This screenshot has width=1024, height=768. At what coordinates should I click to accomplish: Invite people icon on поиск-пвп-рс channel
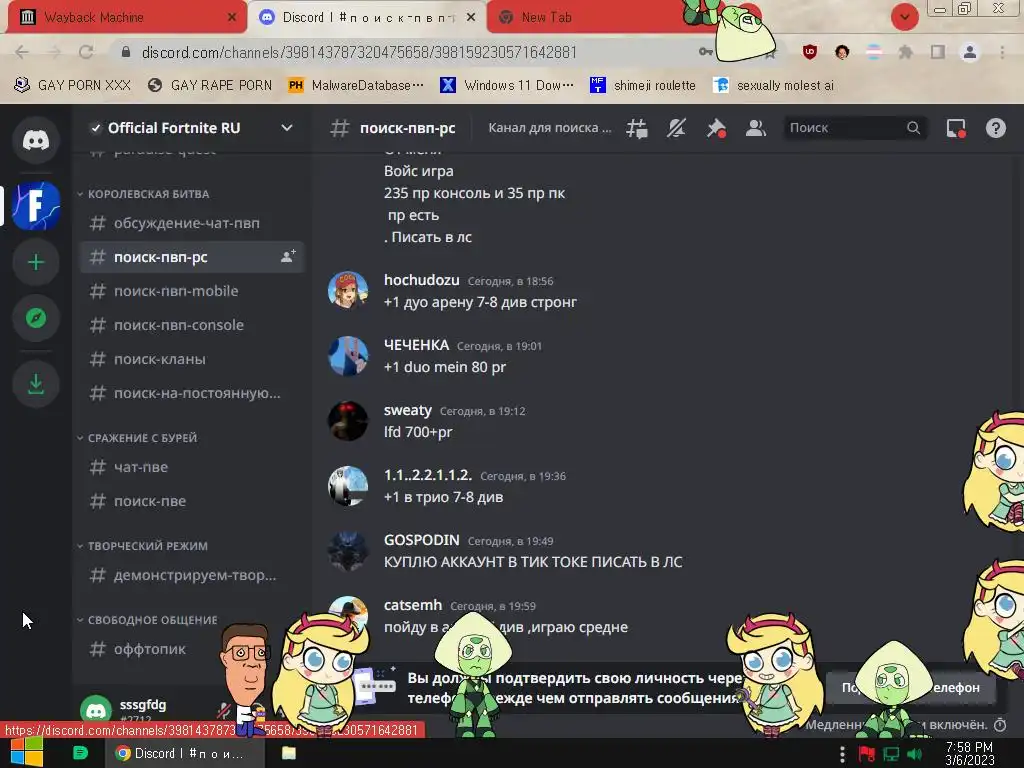click(x=288, y=257)
